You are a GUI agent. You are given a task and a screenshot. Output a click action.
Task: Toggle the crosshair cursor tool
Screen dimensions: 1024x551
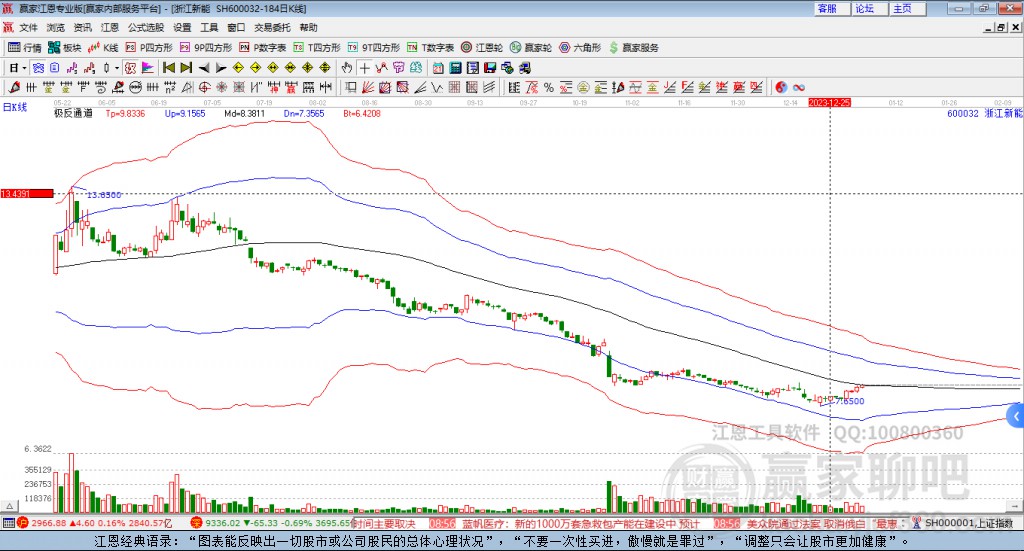(364, 68)
